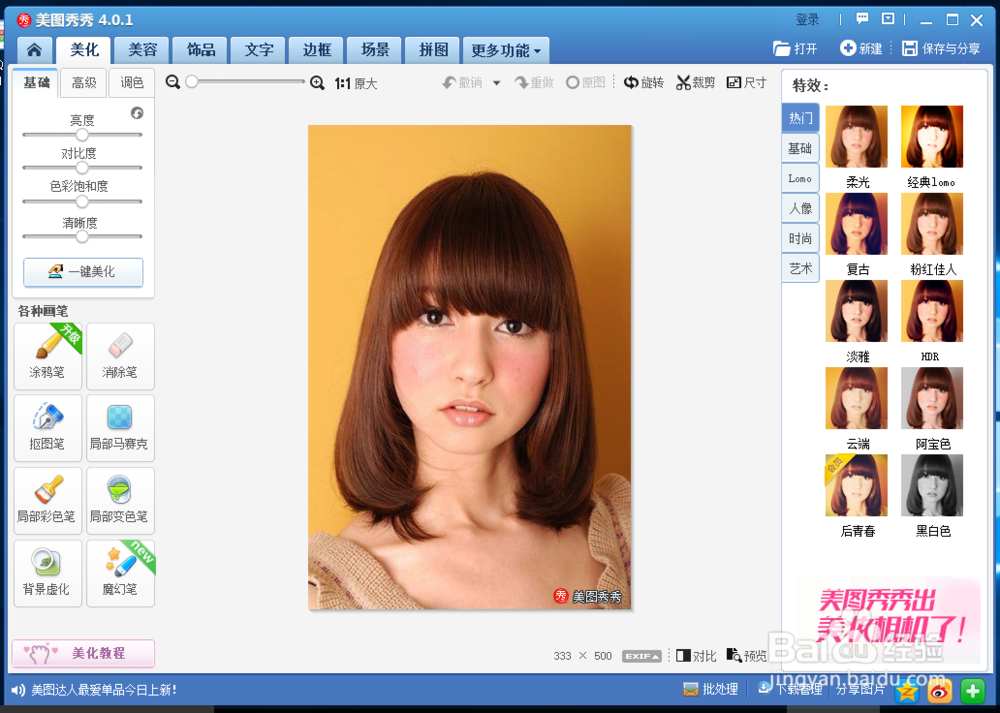The height and width of the screenshot is (713, 1000).
Task: Switch to the 饰品 tab
Action: point(201,50)
